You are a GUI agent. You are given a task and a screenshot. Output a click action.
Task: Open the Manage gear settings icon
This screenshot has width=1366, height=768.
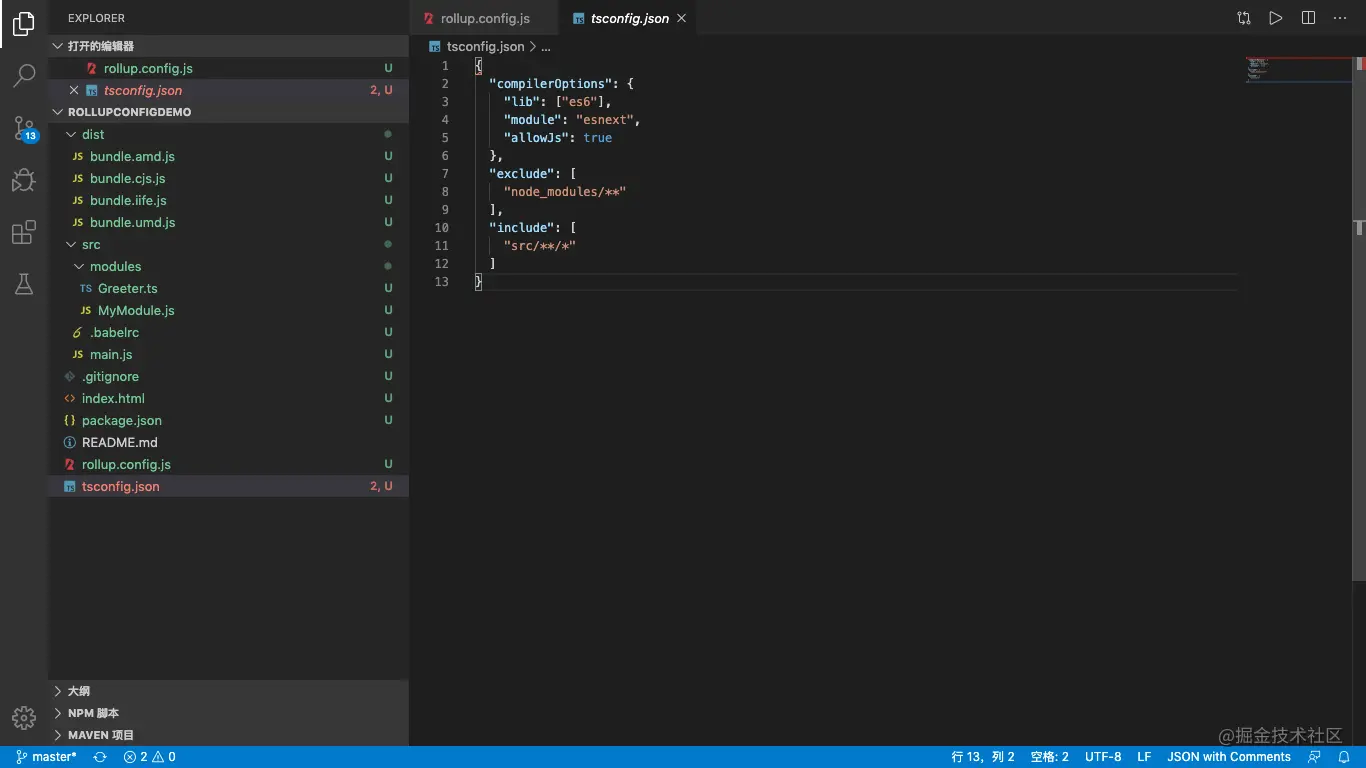[24, 717]
